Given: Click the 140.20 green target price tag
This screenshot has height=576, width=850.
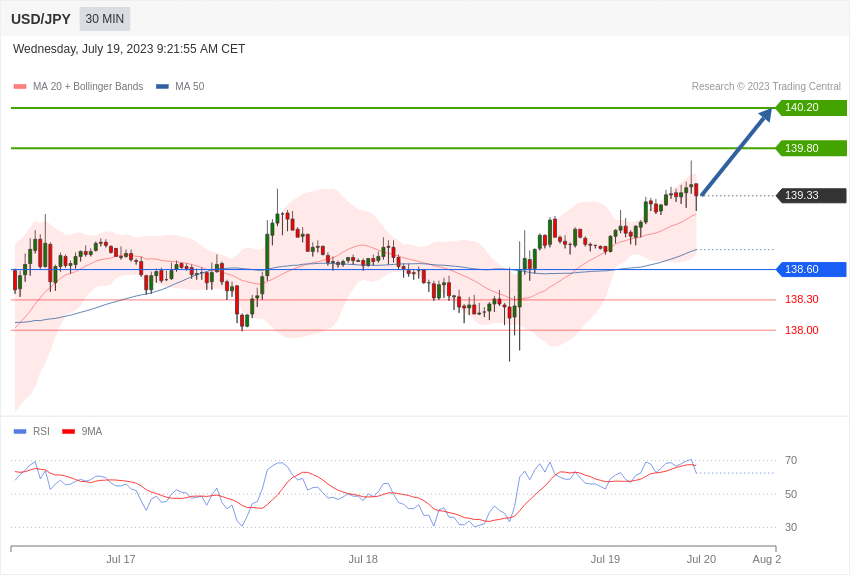Looking at the screenshot, I should (x=811, y=107).
